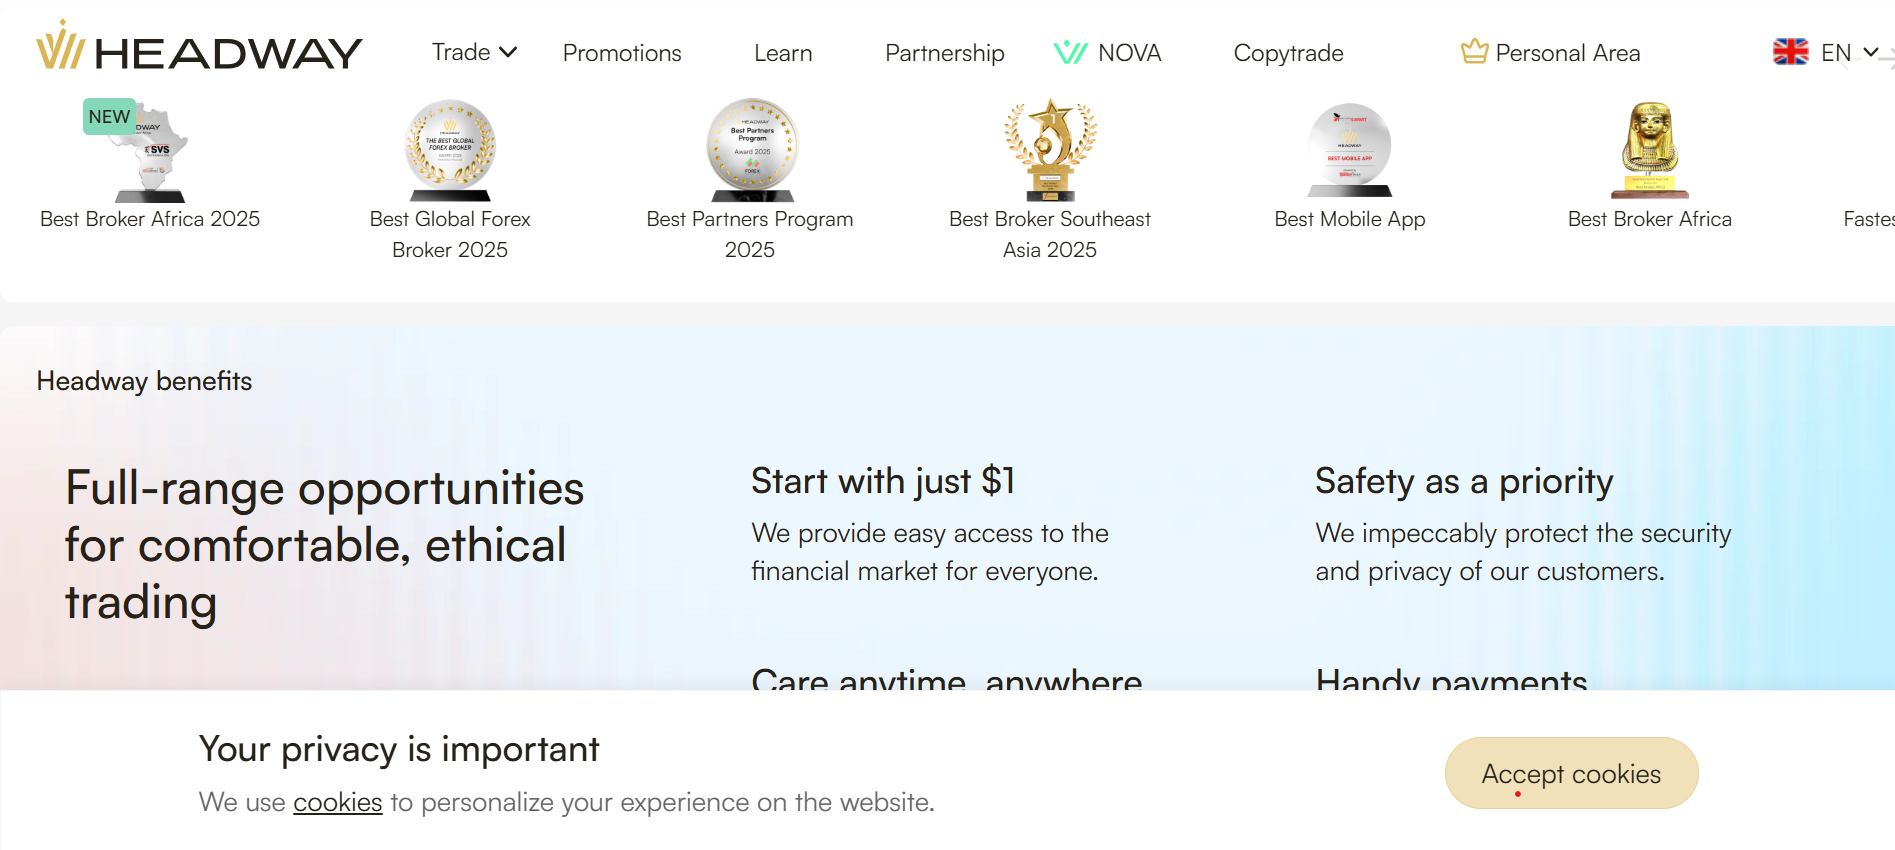Go to the Partnership page

pyautogui.click(x=944, y=52)
